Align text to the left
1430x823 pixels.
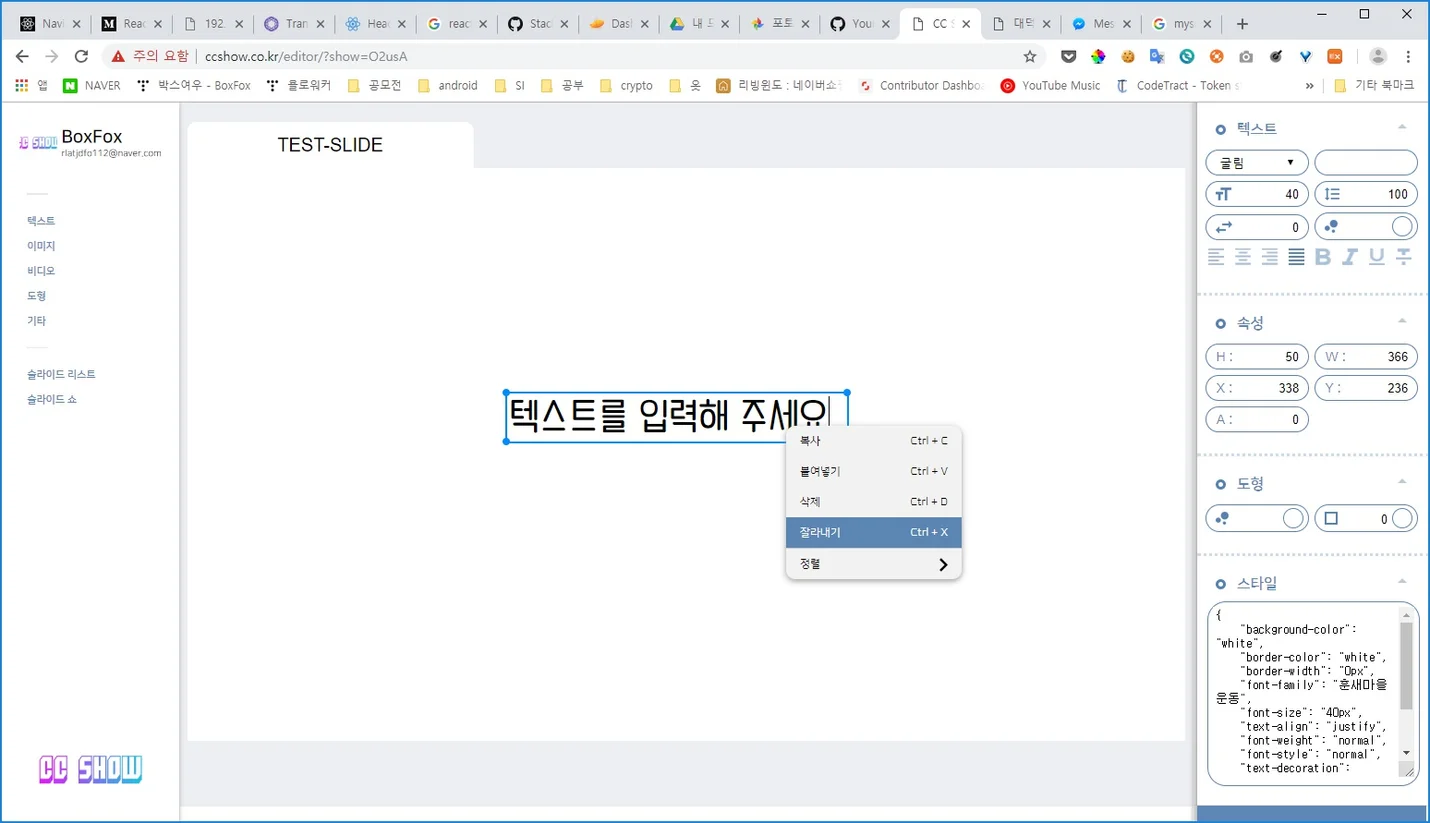[1216, 257]
